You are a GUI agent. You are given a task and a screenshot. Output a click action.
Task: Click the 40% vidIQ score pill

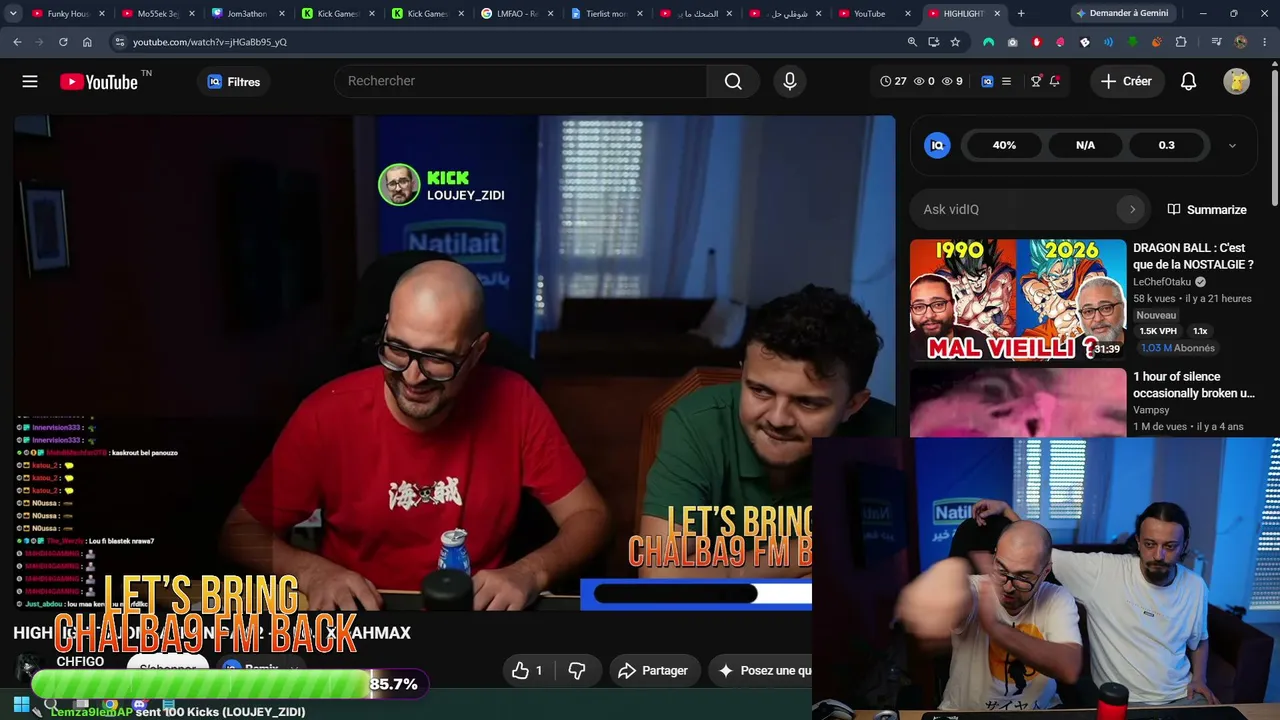pyautogui.click(x=1004, y=145)
